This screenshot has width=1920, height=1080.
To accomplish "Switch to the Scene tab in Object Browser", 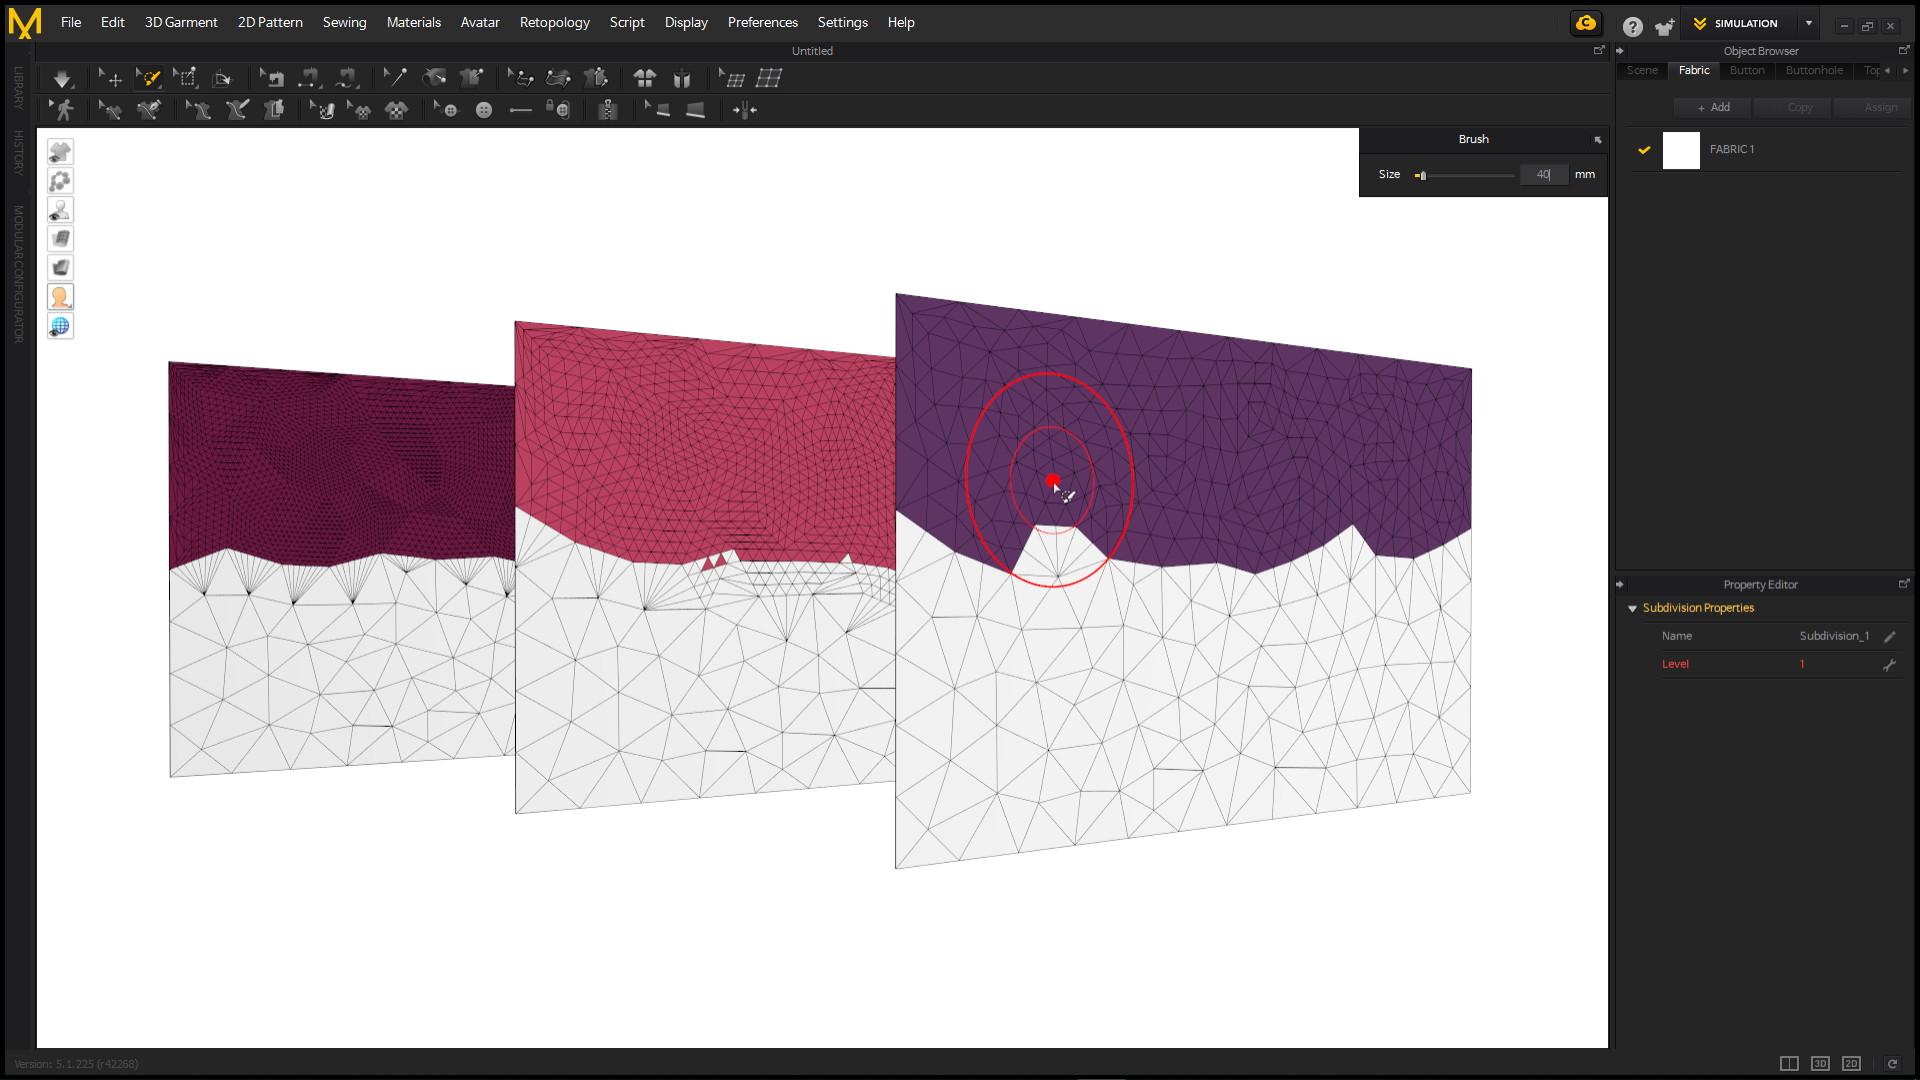I will tap(1641, 70).
